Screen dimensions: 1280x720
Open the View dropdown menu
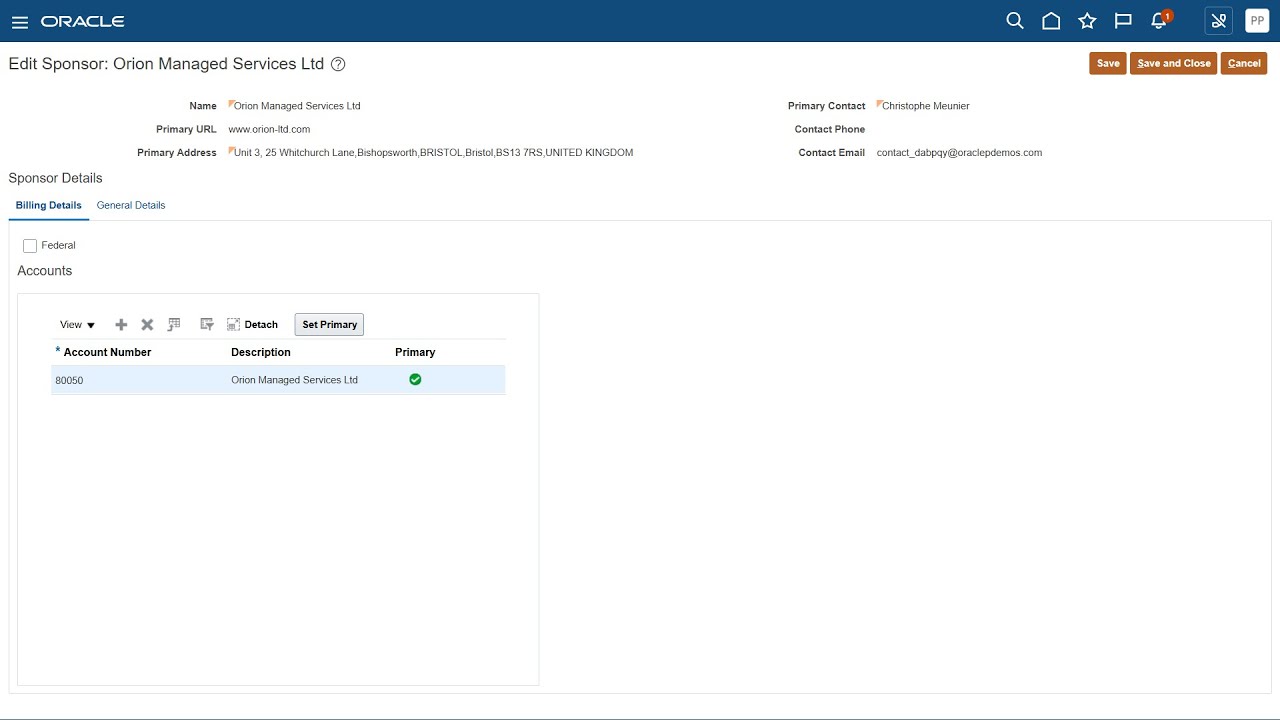pyautogui.click(x=77, y=324)
